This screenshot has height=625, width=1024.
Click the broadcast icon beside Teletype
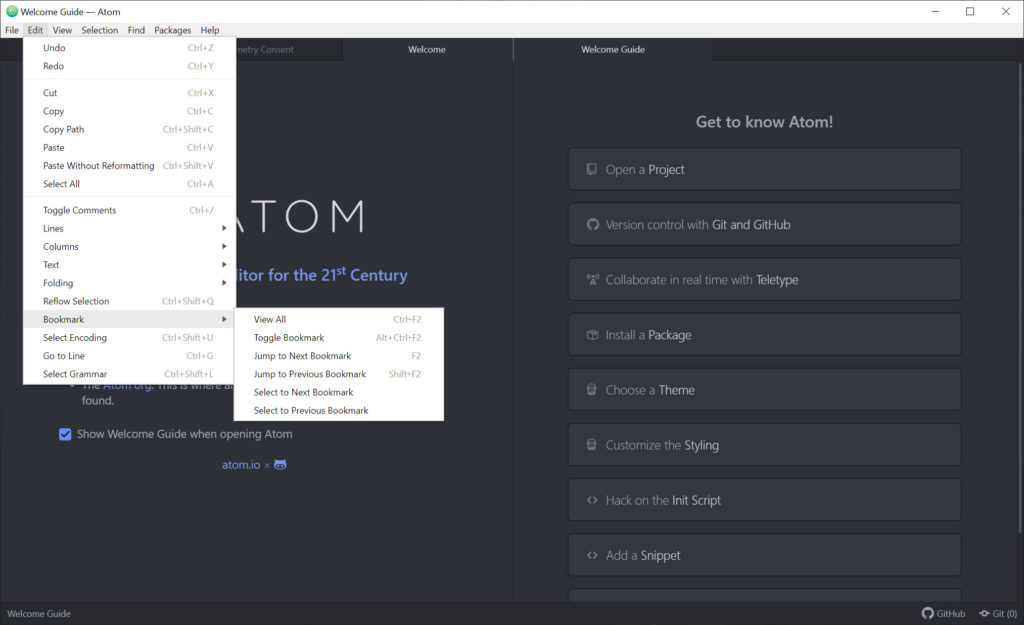point(592,280)
